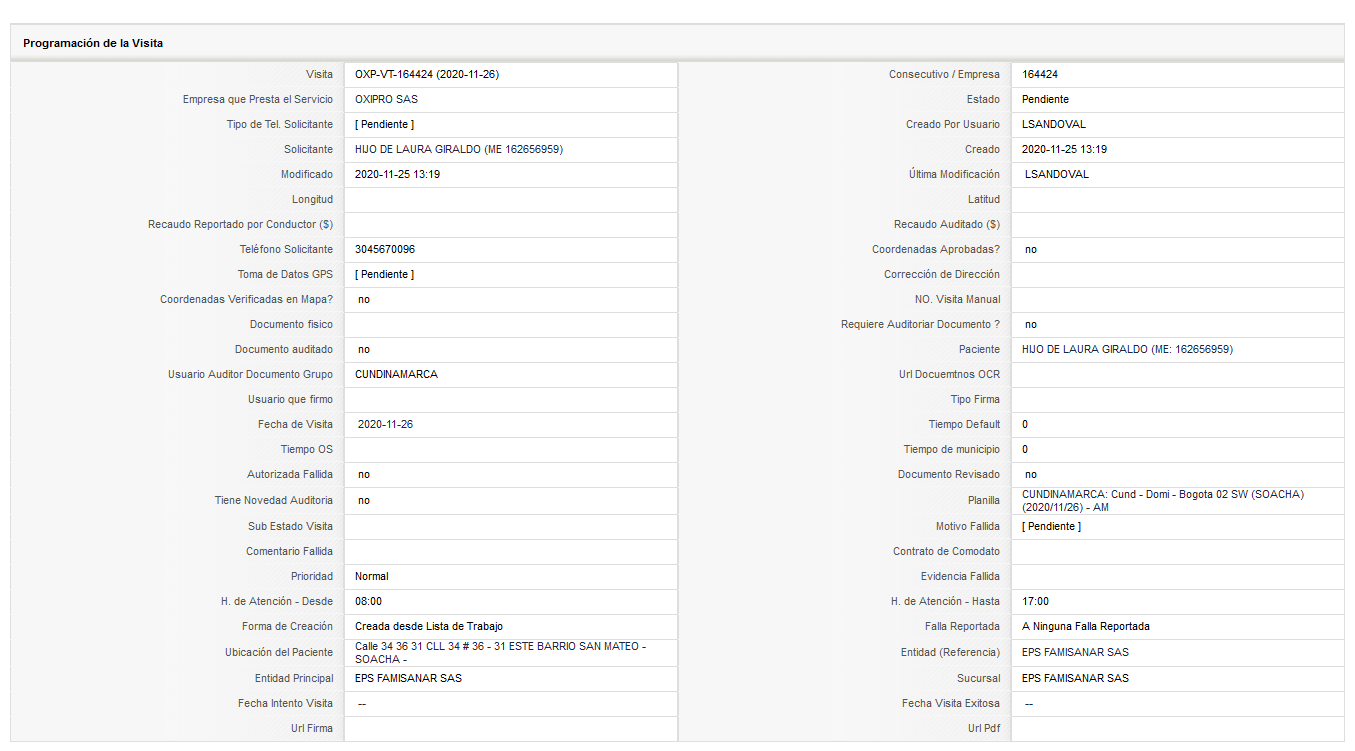Click the Creado Por Usuario value LSANDOVAL
This screenshot has width=1355, height=751.
pos(1054,125)
